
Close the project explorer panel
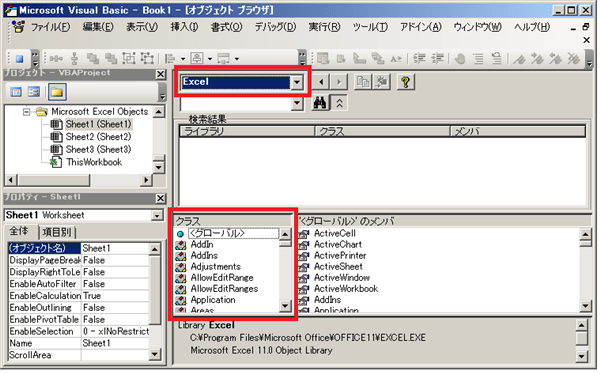point(161,74)
